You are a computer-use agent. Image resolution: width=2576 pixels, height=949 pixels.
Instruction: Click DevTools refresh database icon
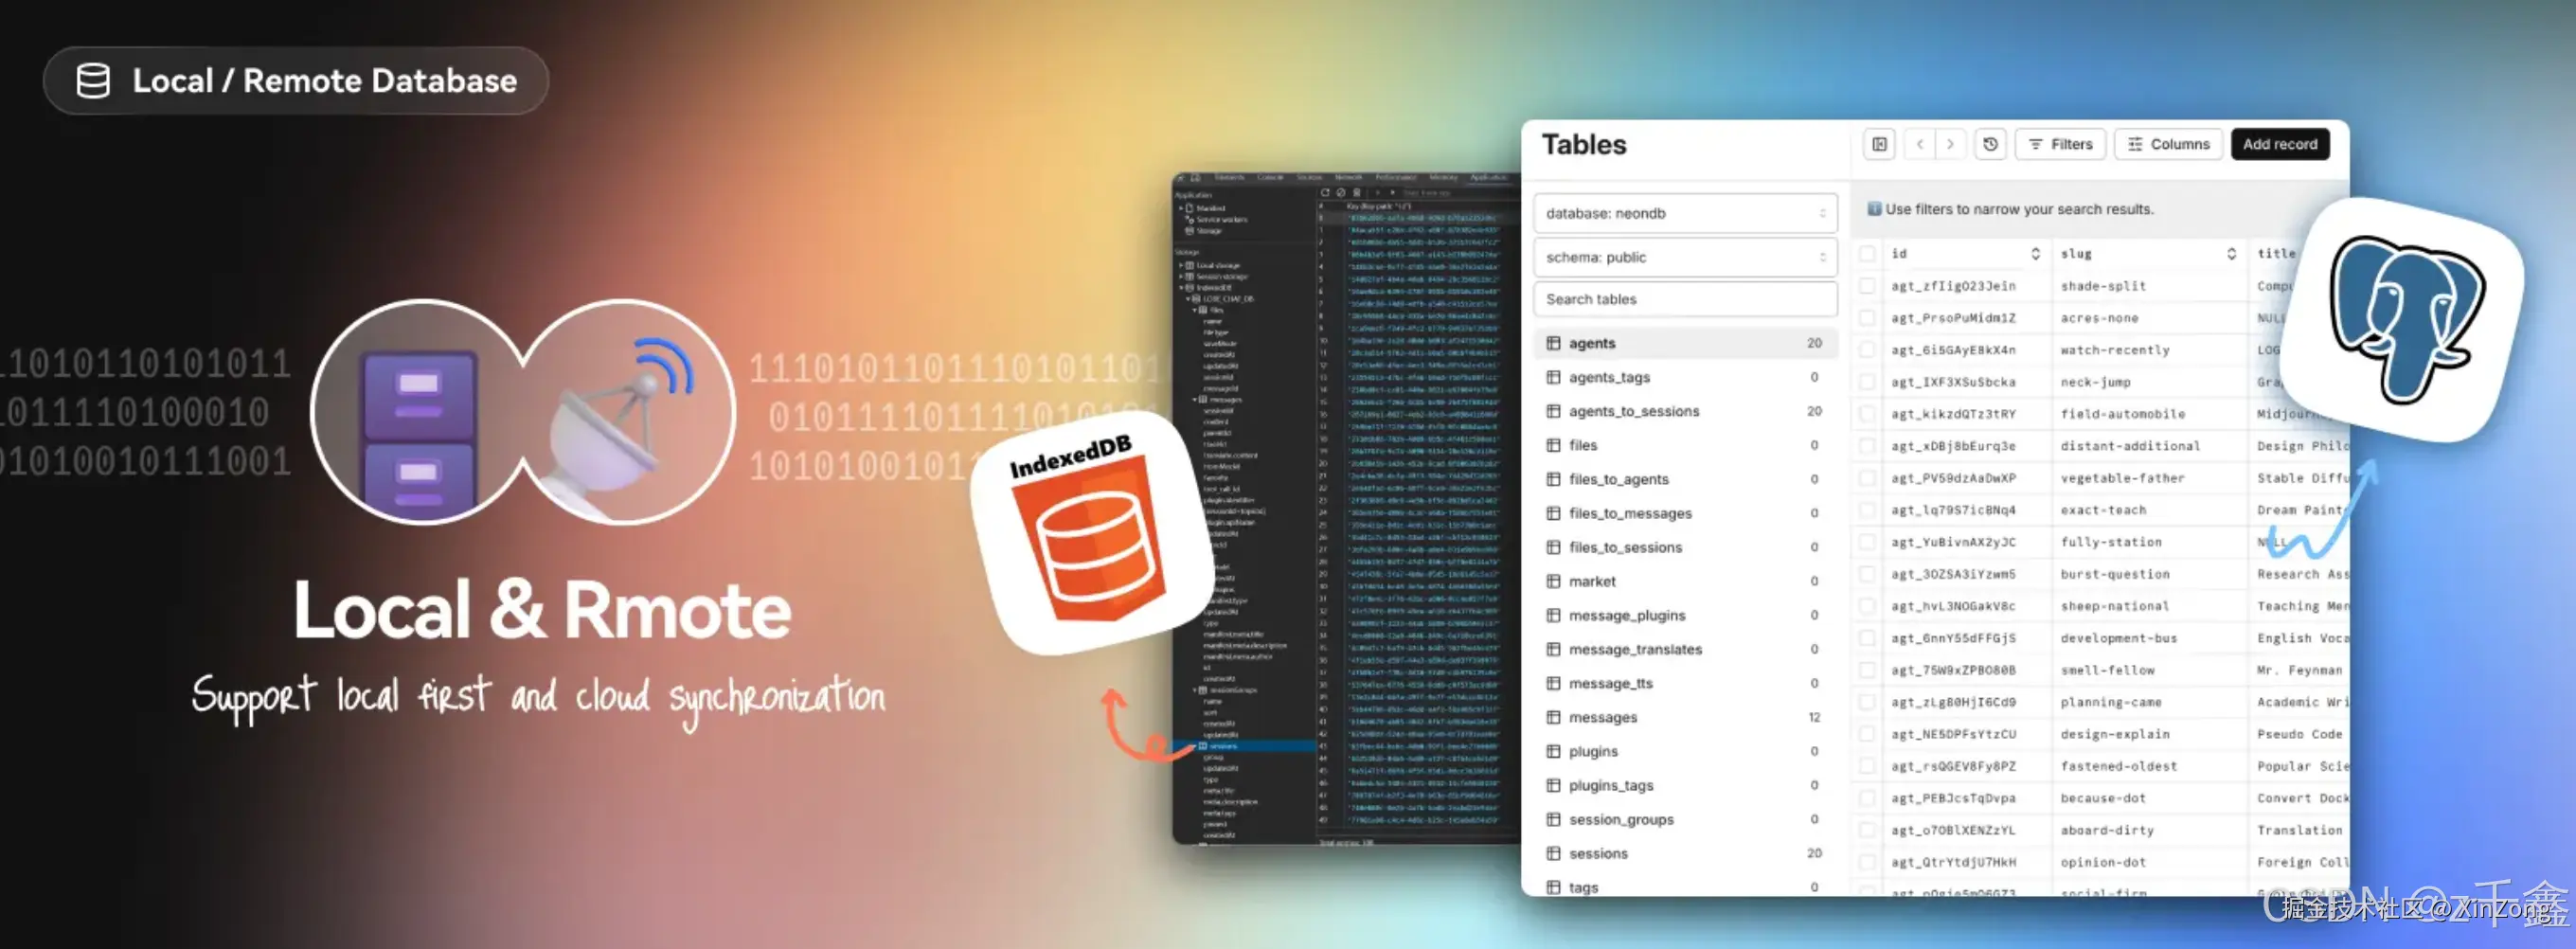[1325, 193]
